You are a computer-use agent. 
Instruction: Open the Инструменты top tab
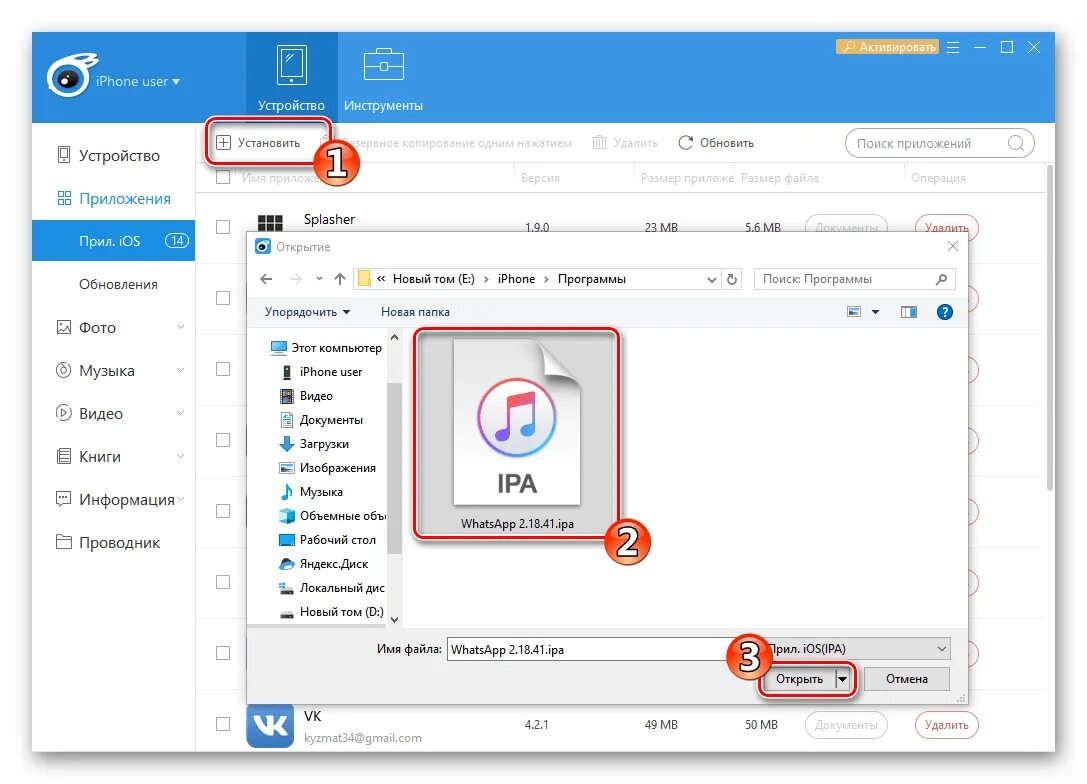pos(383,78)
